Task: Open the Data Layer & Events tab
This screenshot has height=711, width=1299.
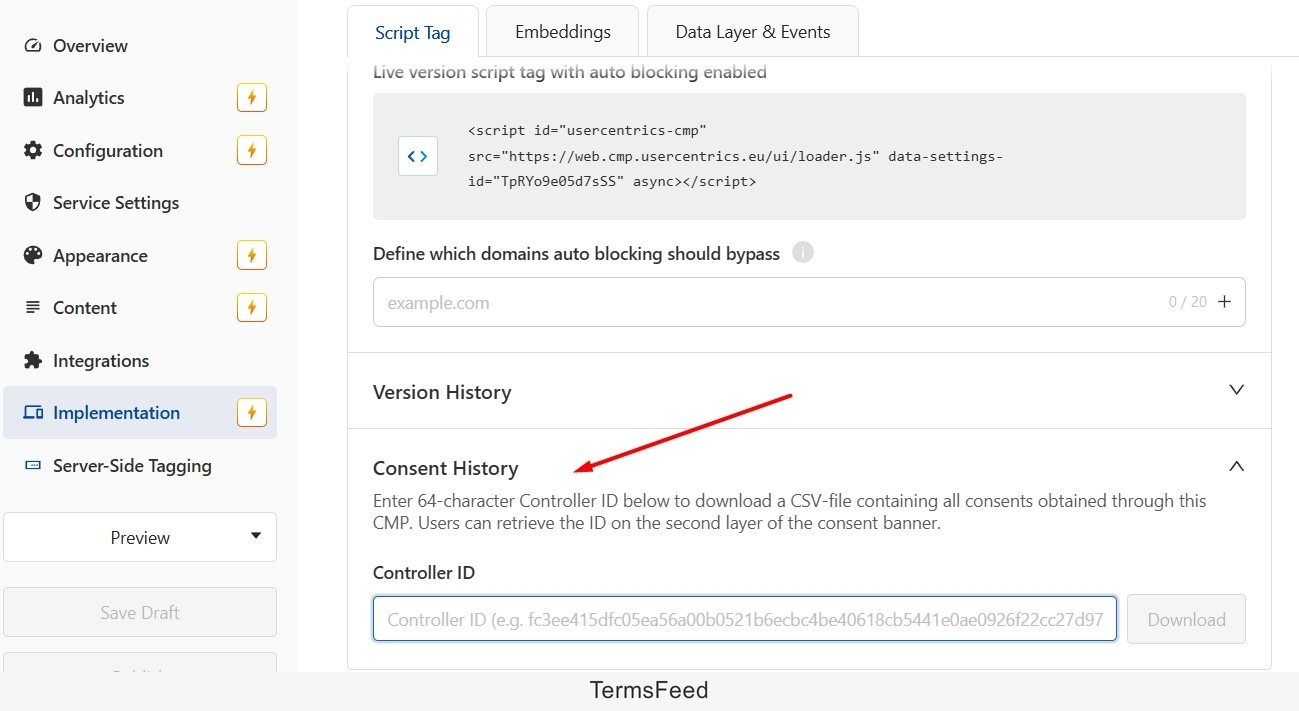Action: pos(753,32)
